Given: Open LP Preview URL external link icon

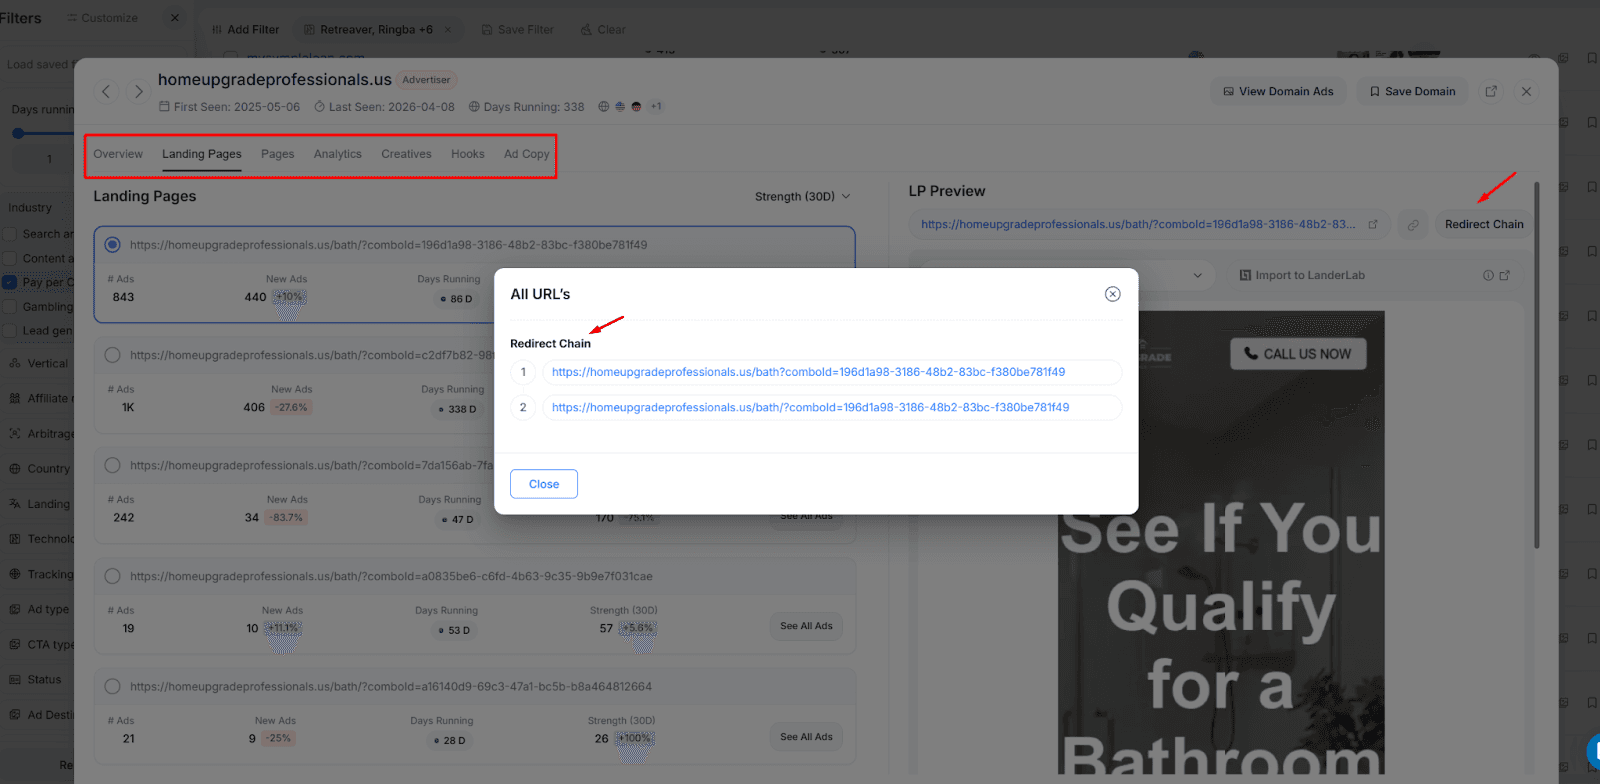Looking at the screenshot, I should point(1373,225).
